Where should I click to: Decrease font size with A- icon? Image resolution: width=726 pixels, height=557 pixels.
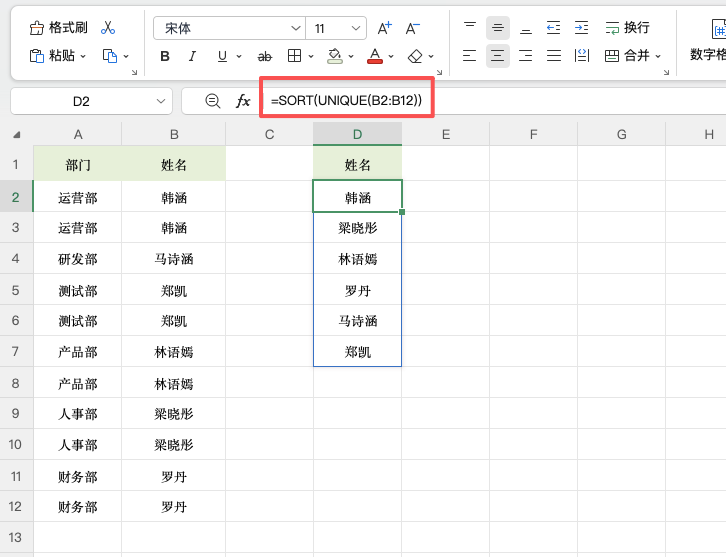pos(413,28)
